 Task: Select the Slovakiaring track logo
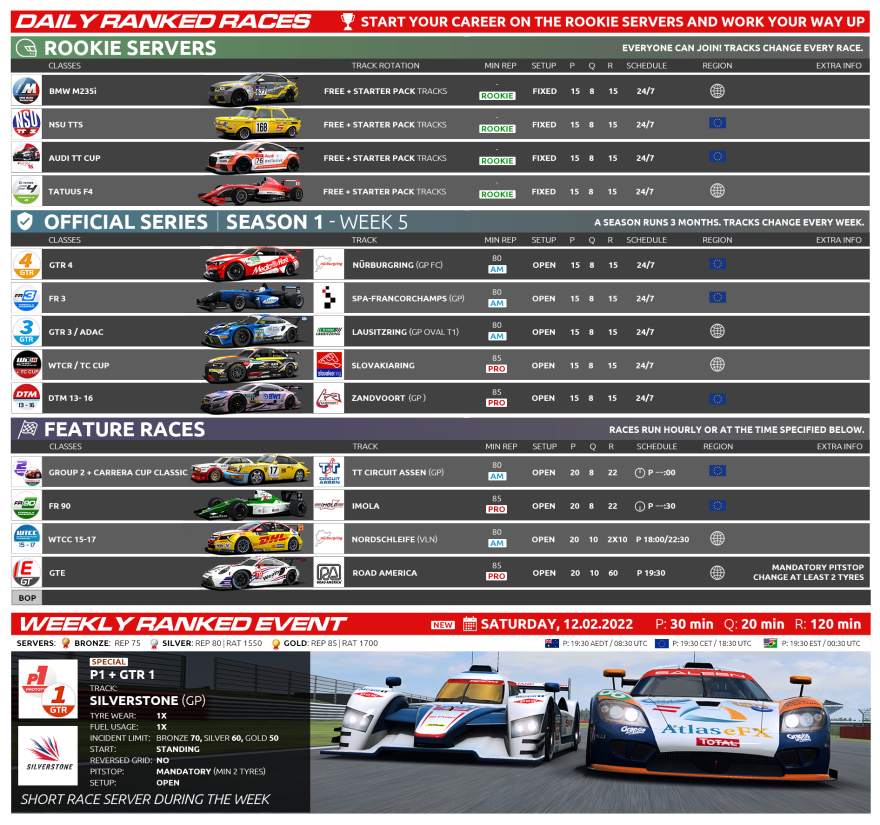tap(328, 365)
